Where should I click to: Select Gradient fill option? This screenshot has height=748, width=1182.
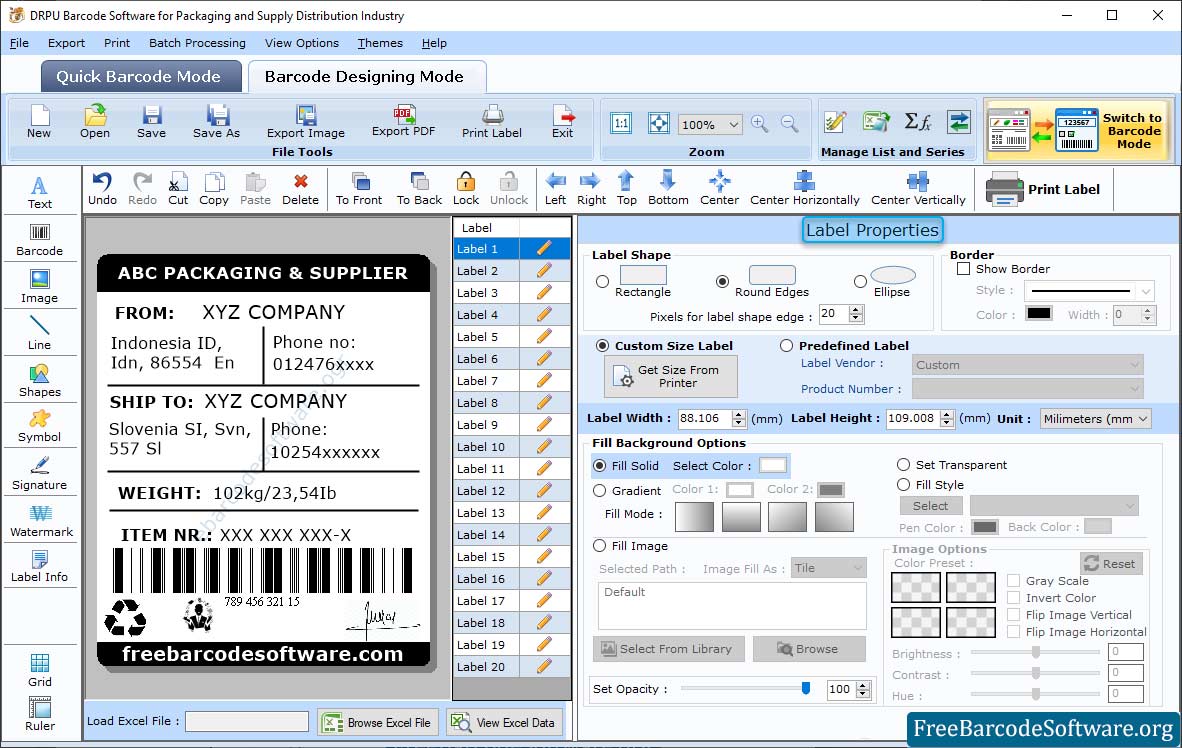[x=599, y=491]
